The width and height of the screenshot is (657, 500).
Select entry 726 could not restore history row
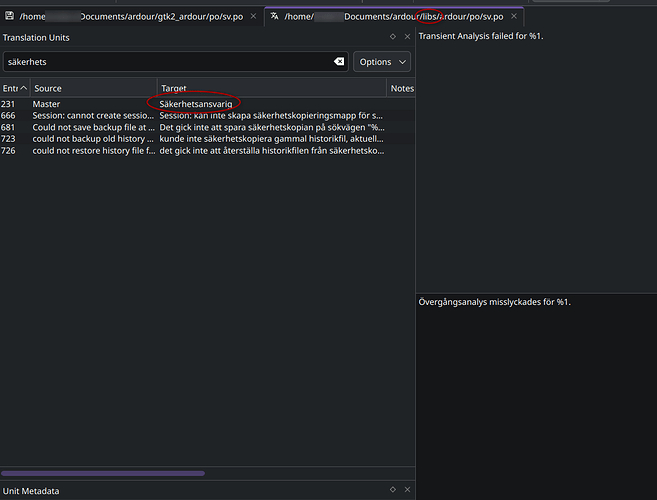tap(207, 150)
